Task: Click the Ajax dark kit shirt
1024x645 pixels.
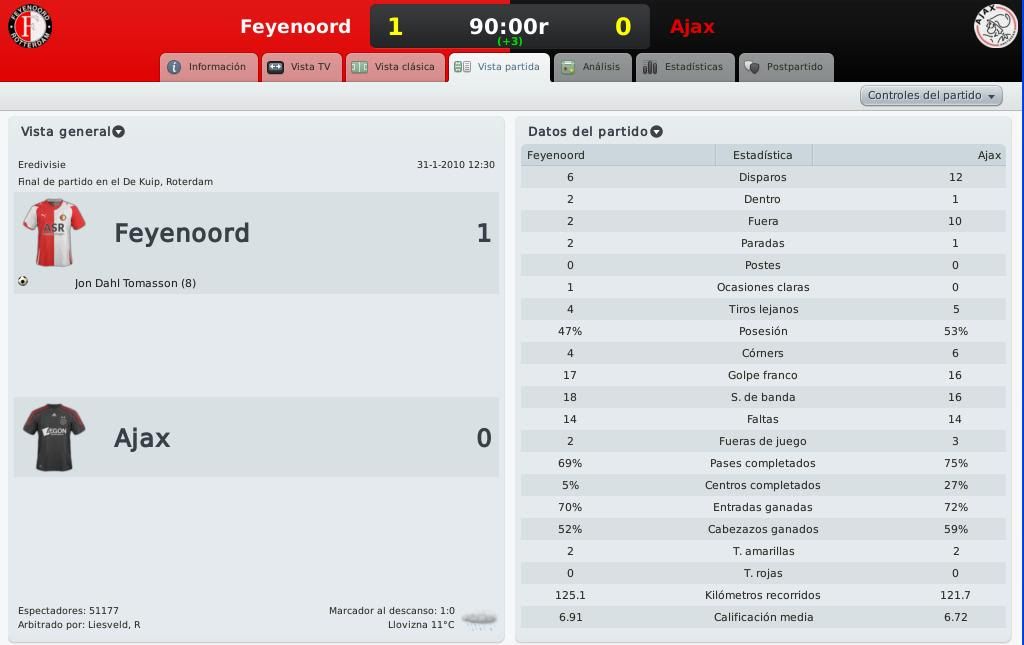Action: point(54,437)
